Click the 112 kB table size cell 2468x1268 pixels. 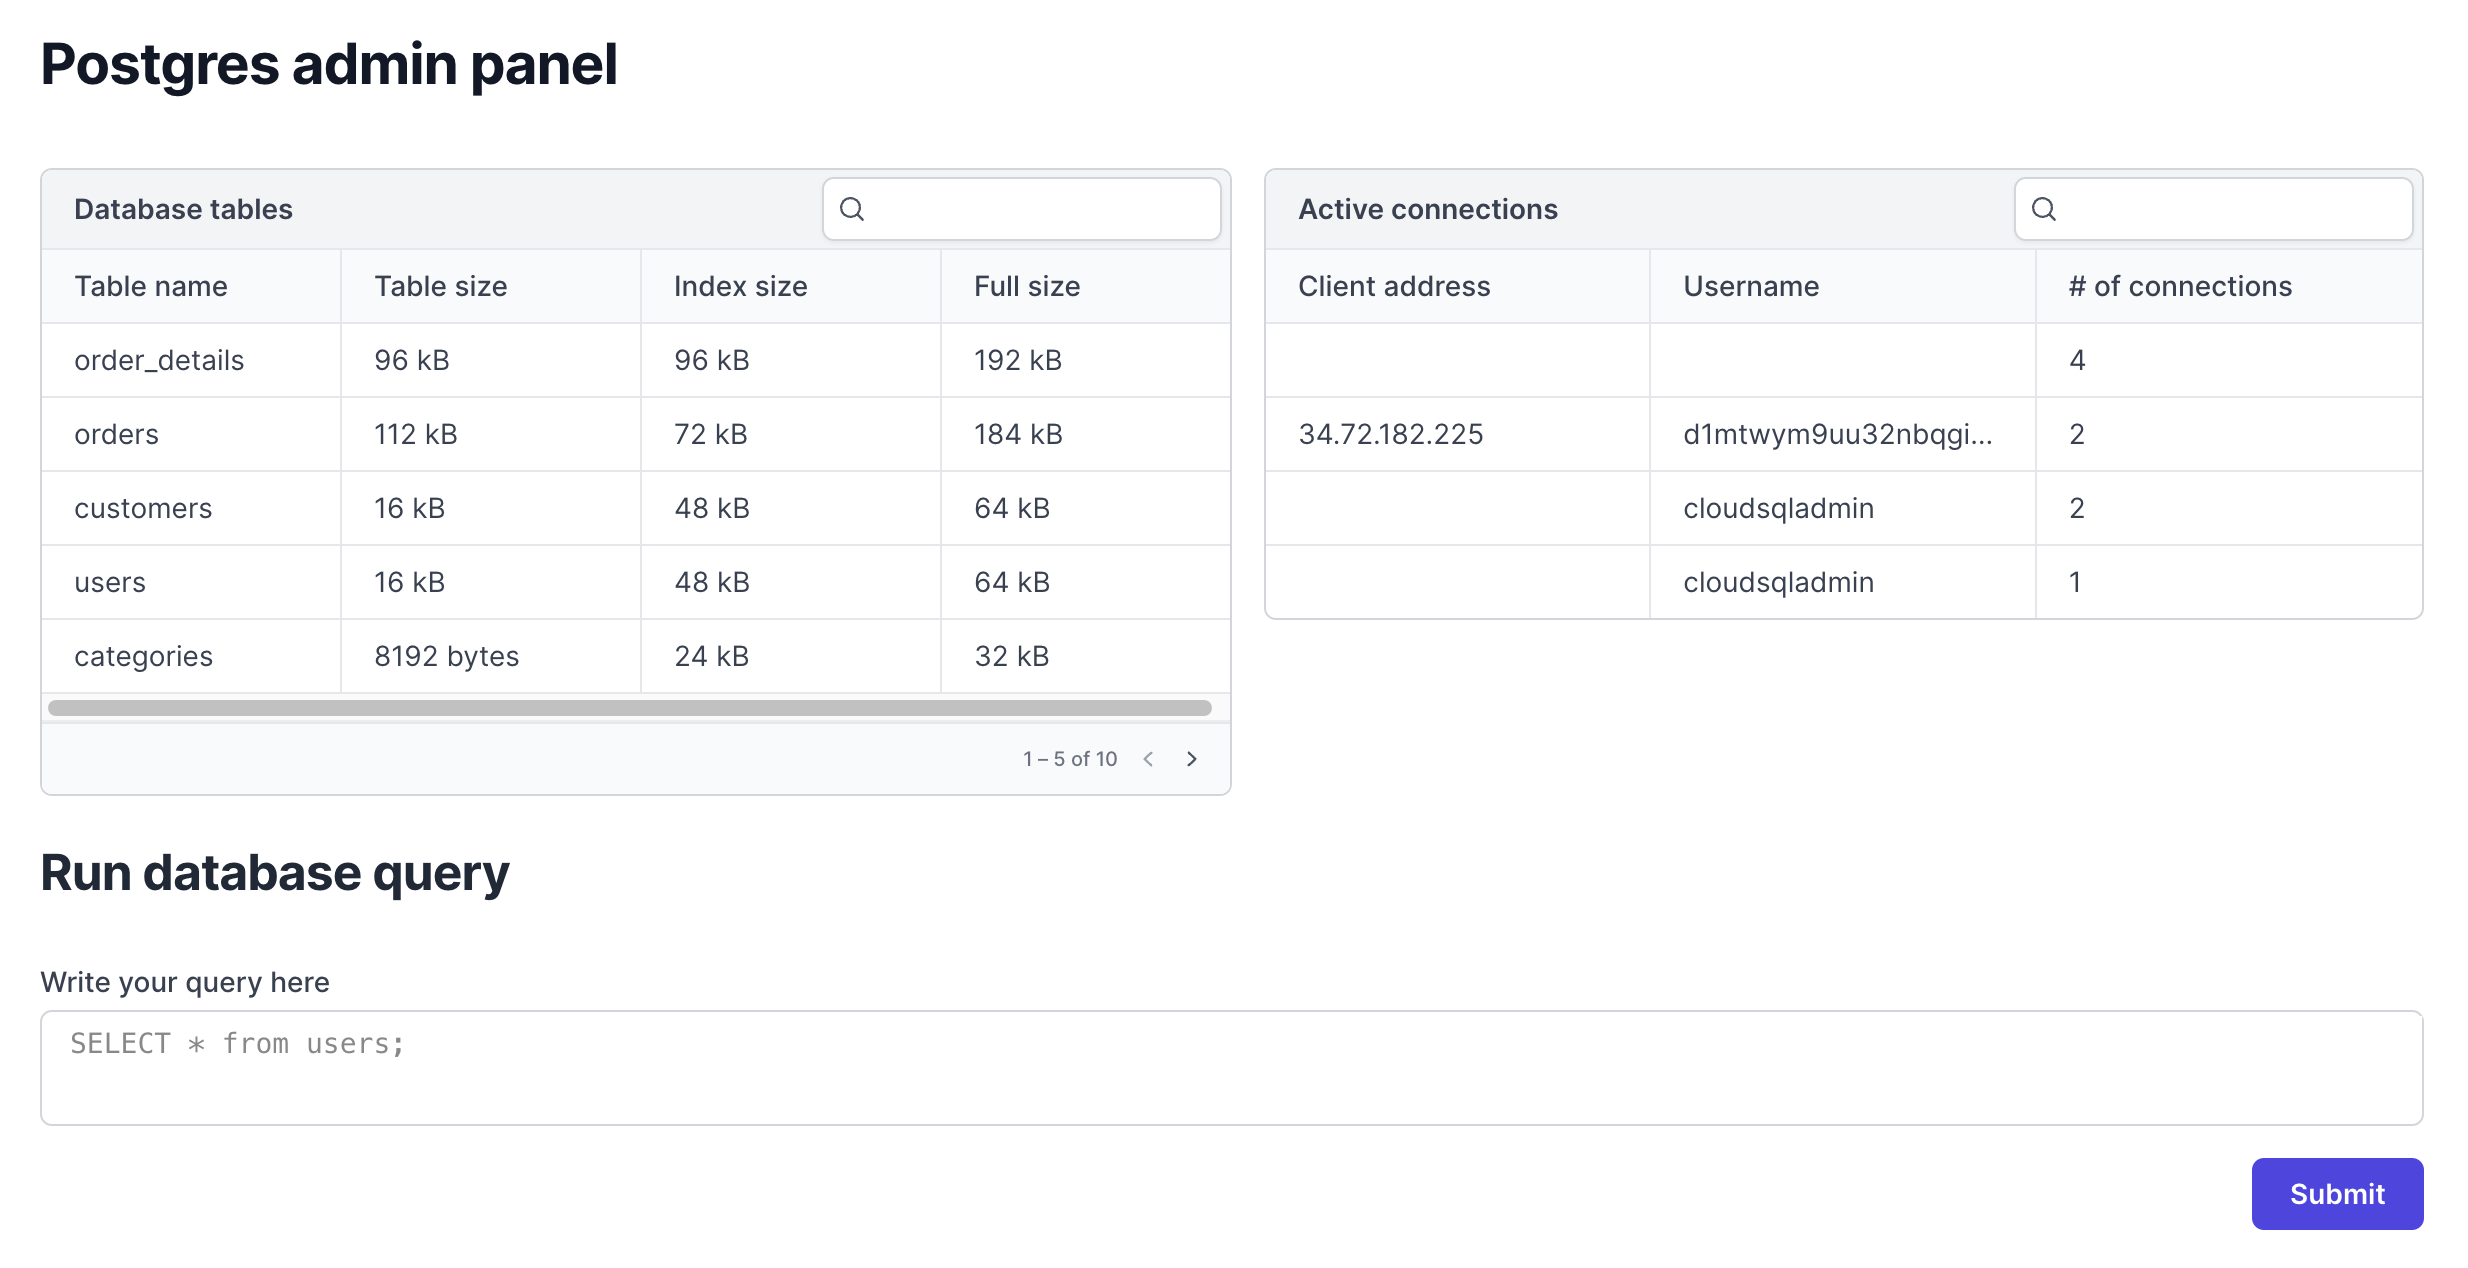click(491, 434)
